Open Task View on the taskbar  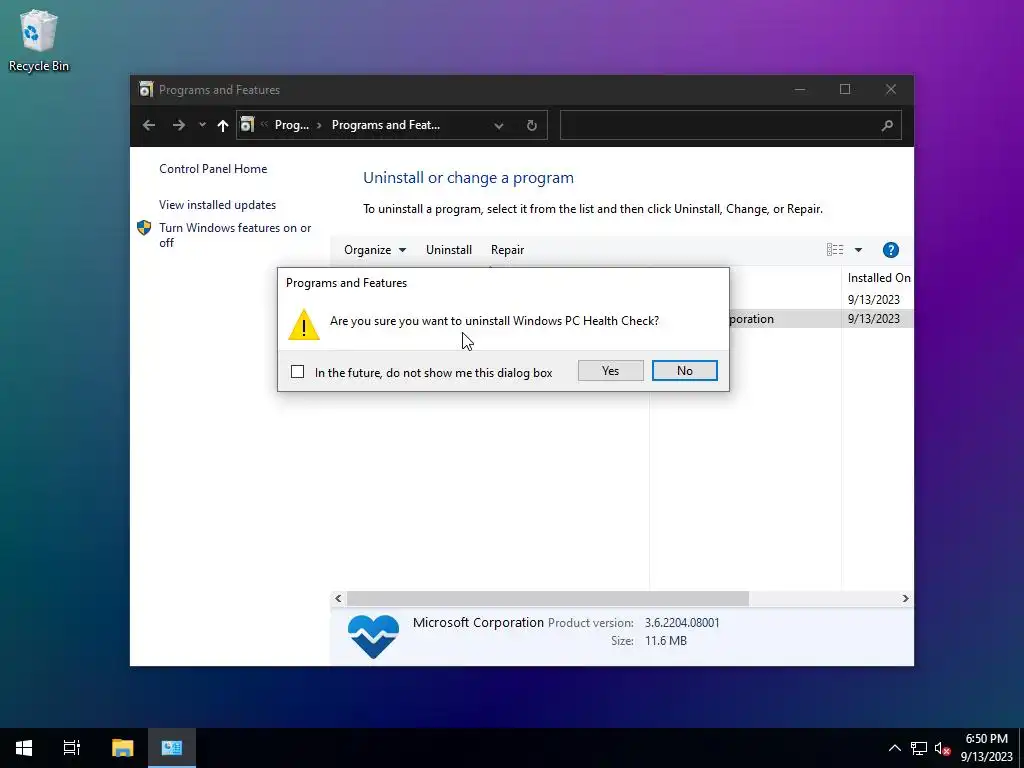(x=72, y=748)
